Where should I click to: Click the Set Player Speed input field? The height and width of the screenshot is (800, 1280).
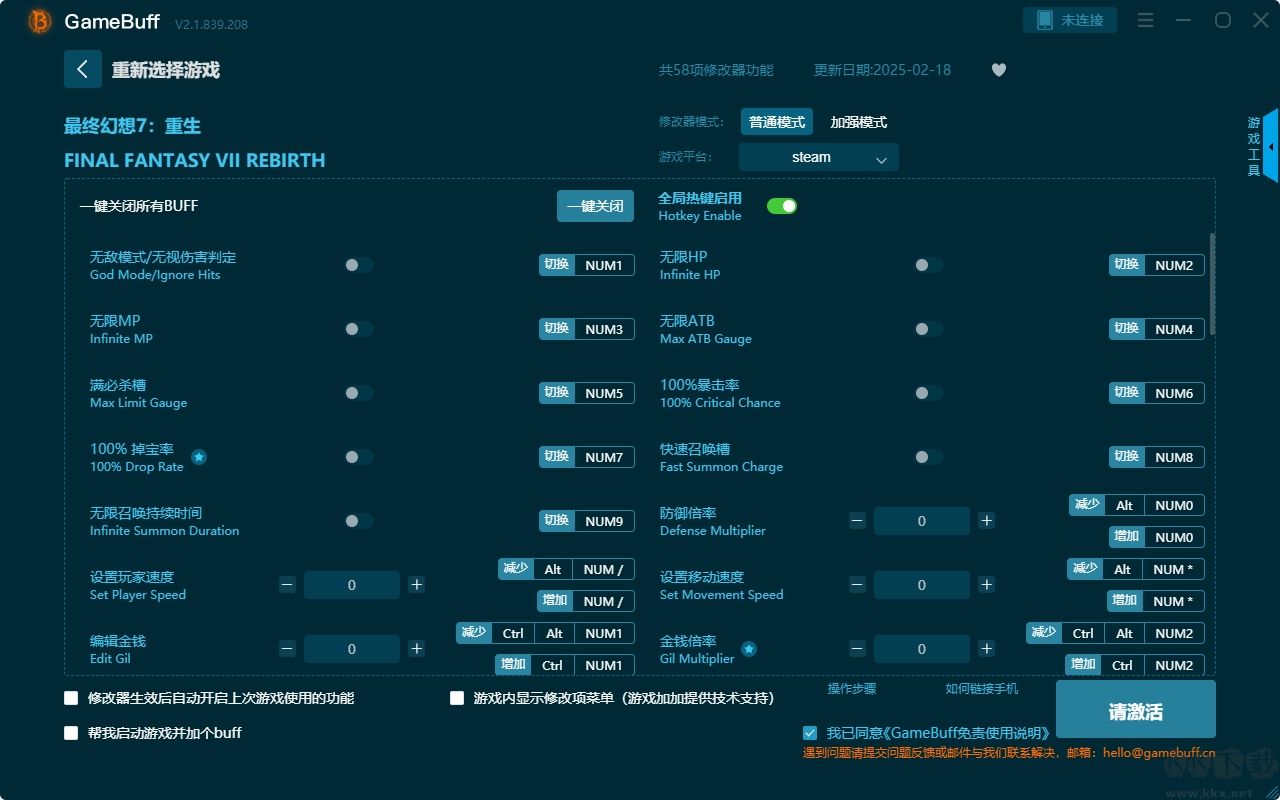352,585
